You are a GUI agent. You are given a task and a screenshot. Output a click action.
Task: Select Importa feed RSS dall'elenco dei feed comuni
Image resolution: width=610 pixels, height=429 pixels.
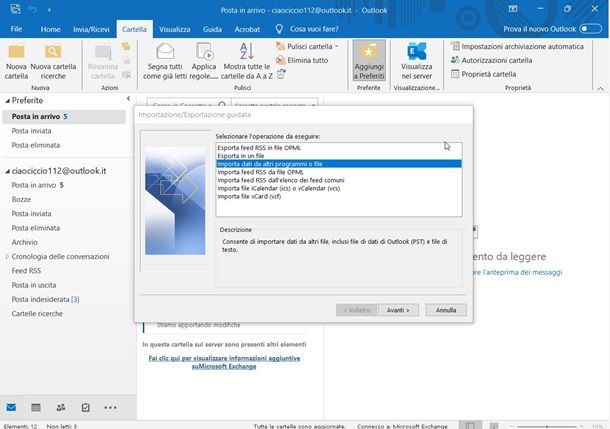point(338,180)
